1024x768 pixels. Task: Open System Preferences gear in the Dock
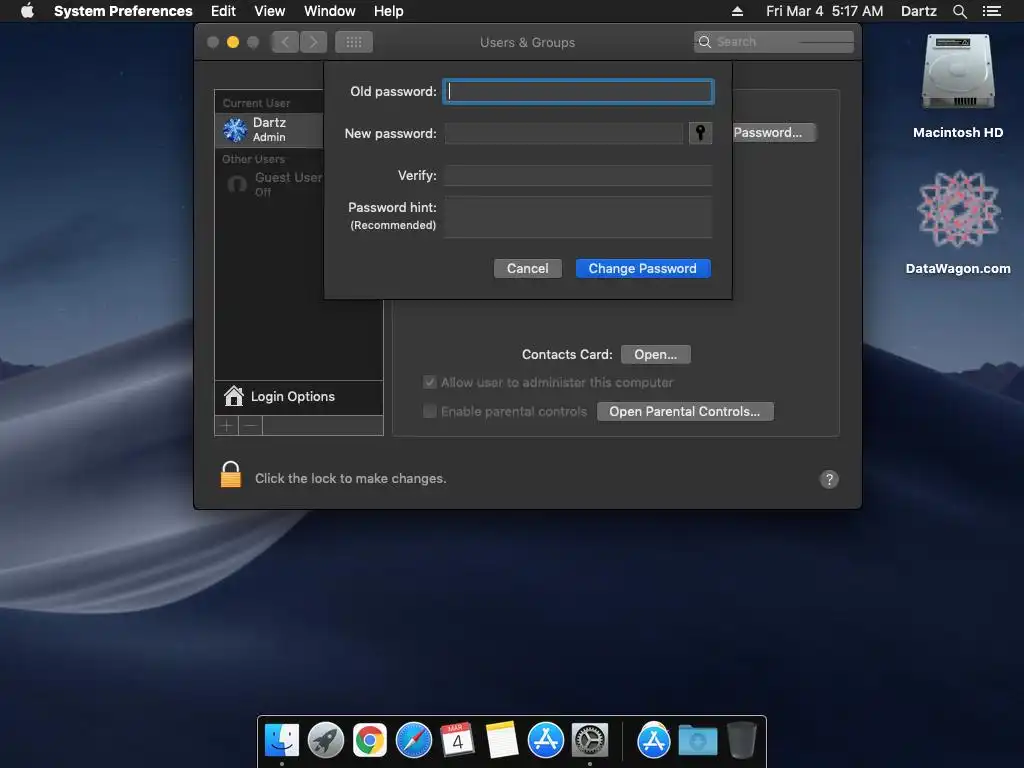(590, 740)
